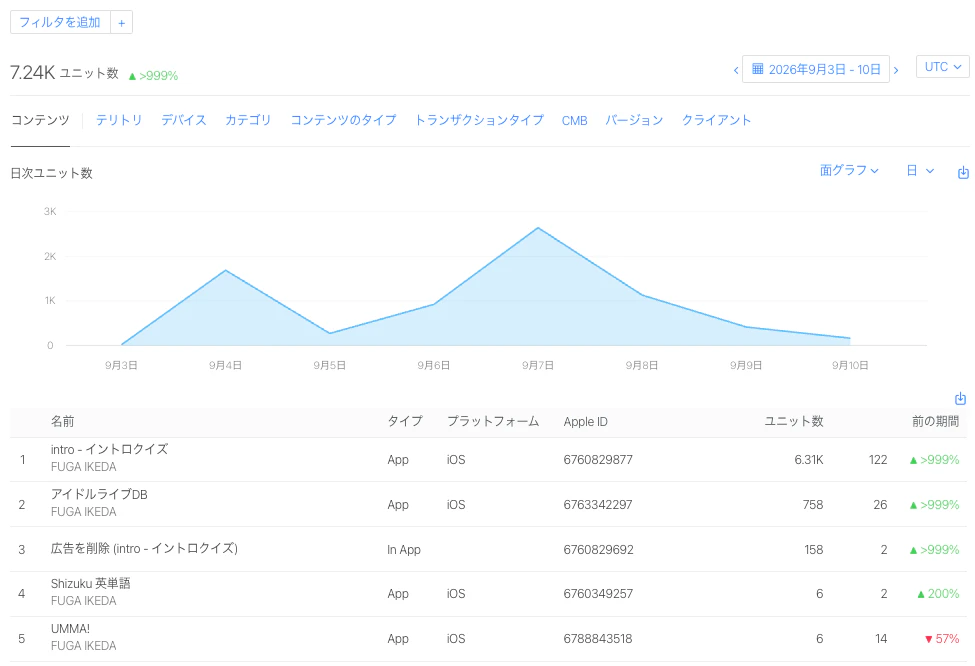Sort by the タイプ column header

(405, 422)
